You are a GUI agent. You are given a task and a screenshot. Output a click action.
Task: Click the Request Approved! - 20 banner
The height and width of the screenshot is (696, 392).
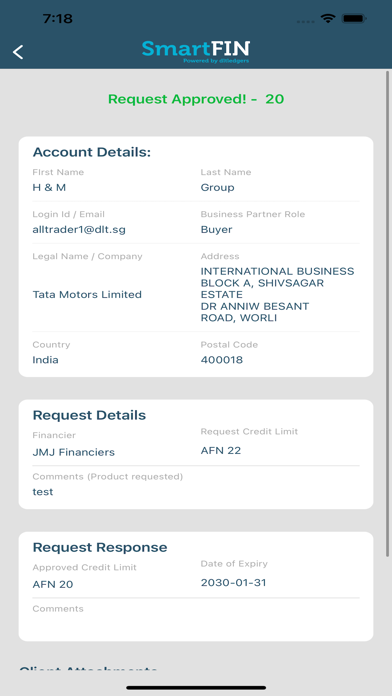pyautogui.click(x=196, y=99)
